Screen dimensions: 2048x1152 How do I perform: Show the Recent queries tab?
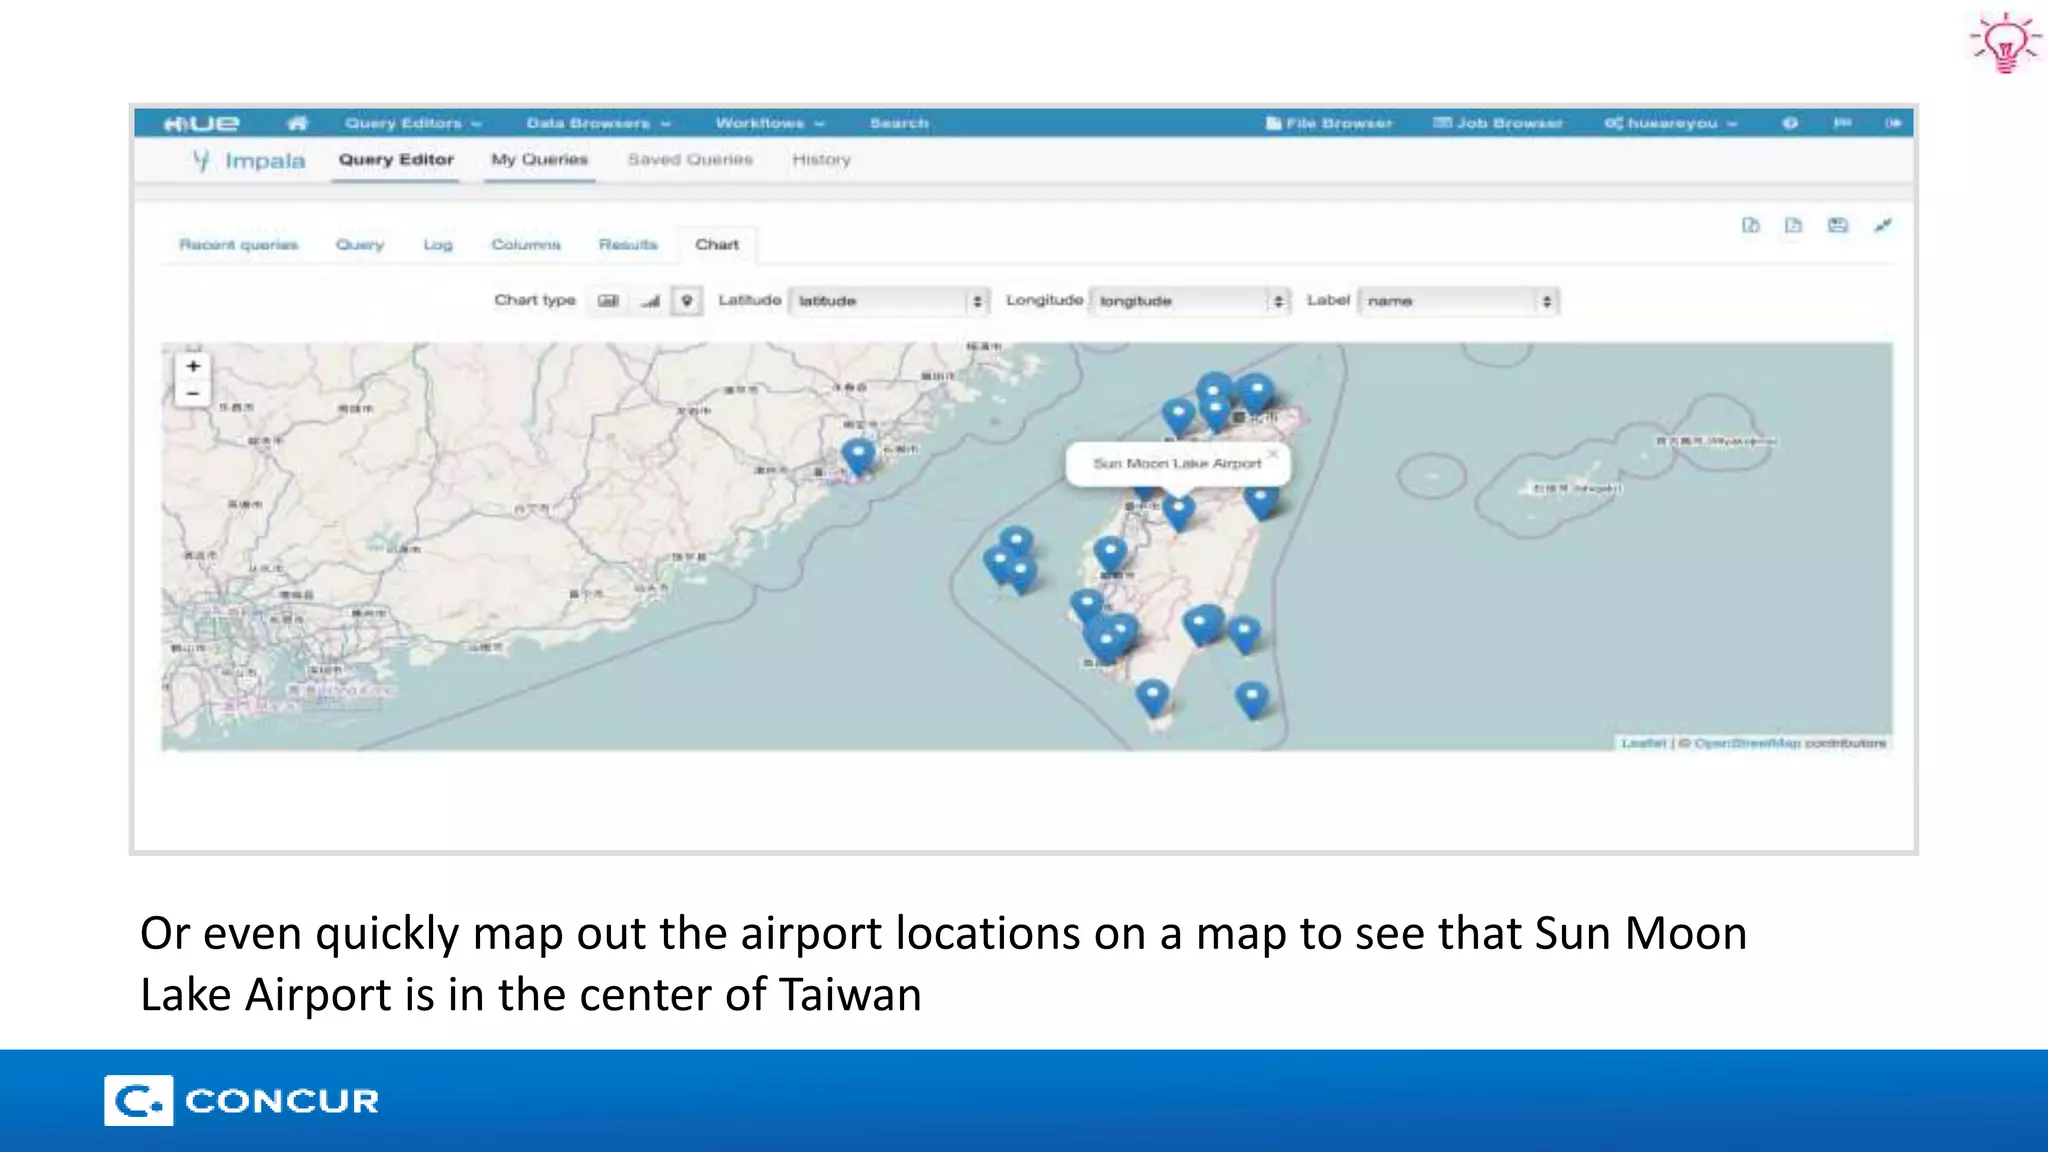pos(238,245)
